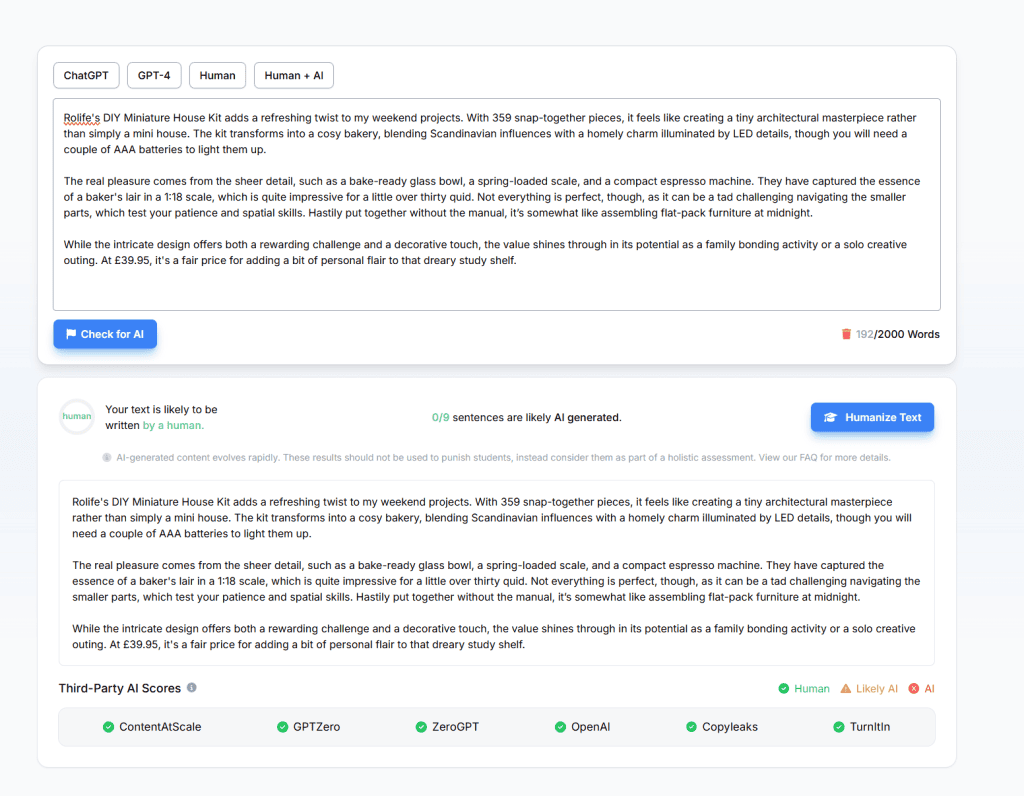Click the info icon before the AI disclaimer
The width and height of the screenshot is (1024, 796).
107,458
